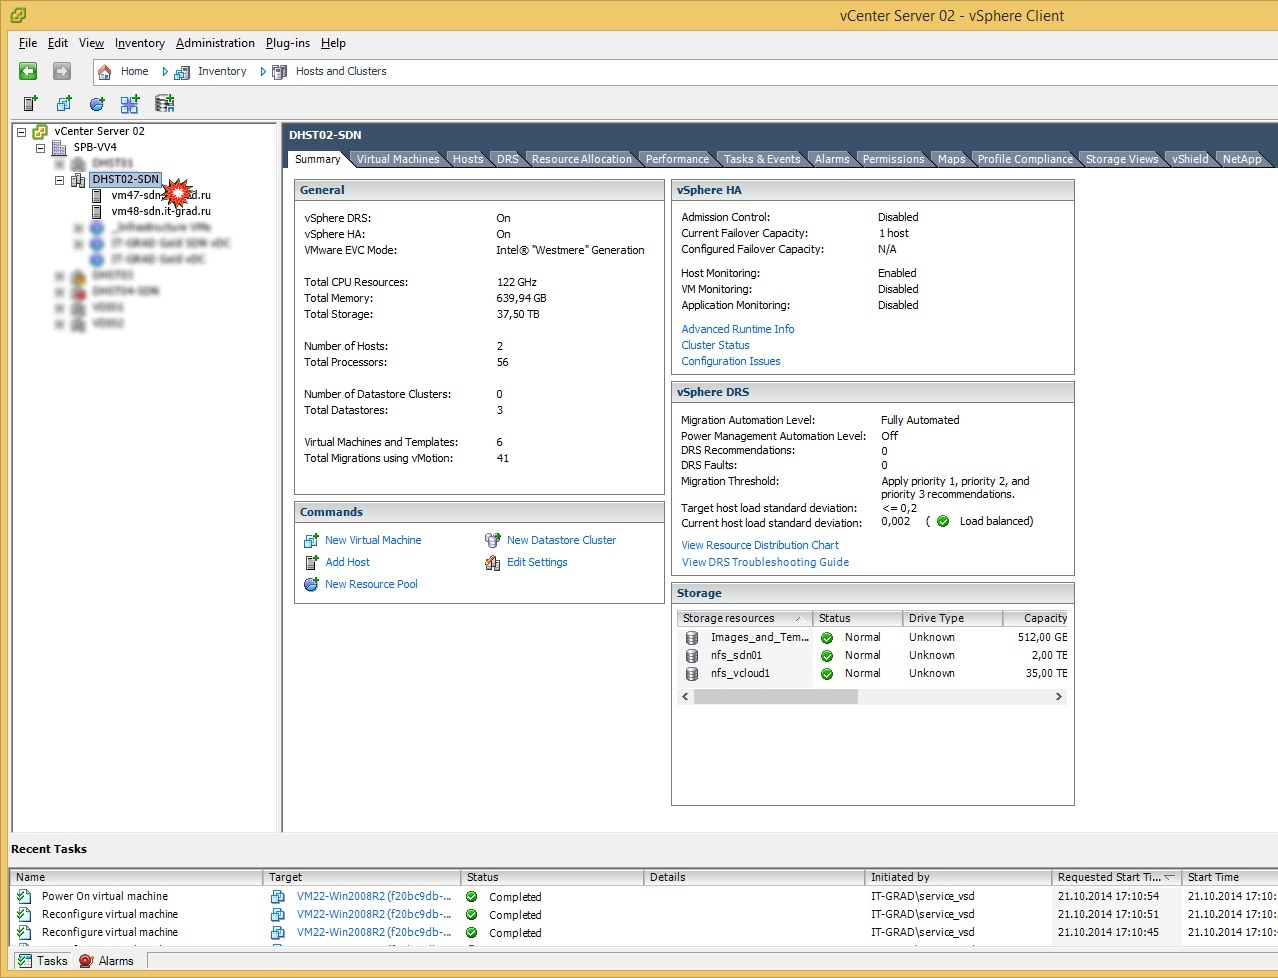Click the storage list horizontal scrollbar thumb
Viewport: 1278px width, 978px height.
pos(775,697)
